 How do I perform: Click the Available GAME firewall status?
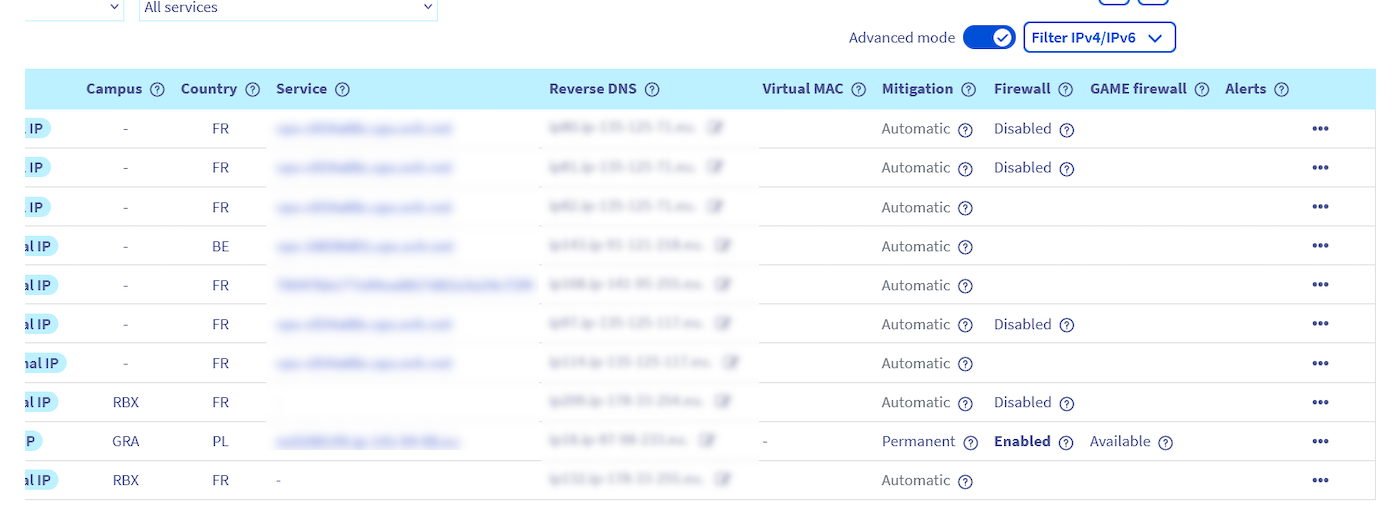tap(1120, 442)
